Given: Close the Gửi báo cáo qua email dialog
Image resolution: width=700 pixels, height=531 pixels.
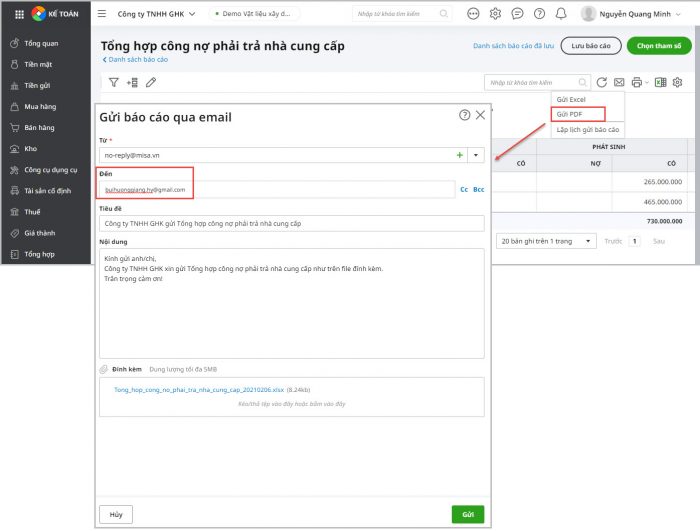Looking at the screenshot, I should [480, 115].
